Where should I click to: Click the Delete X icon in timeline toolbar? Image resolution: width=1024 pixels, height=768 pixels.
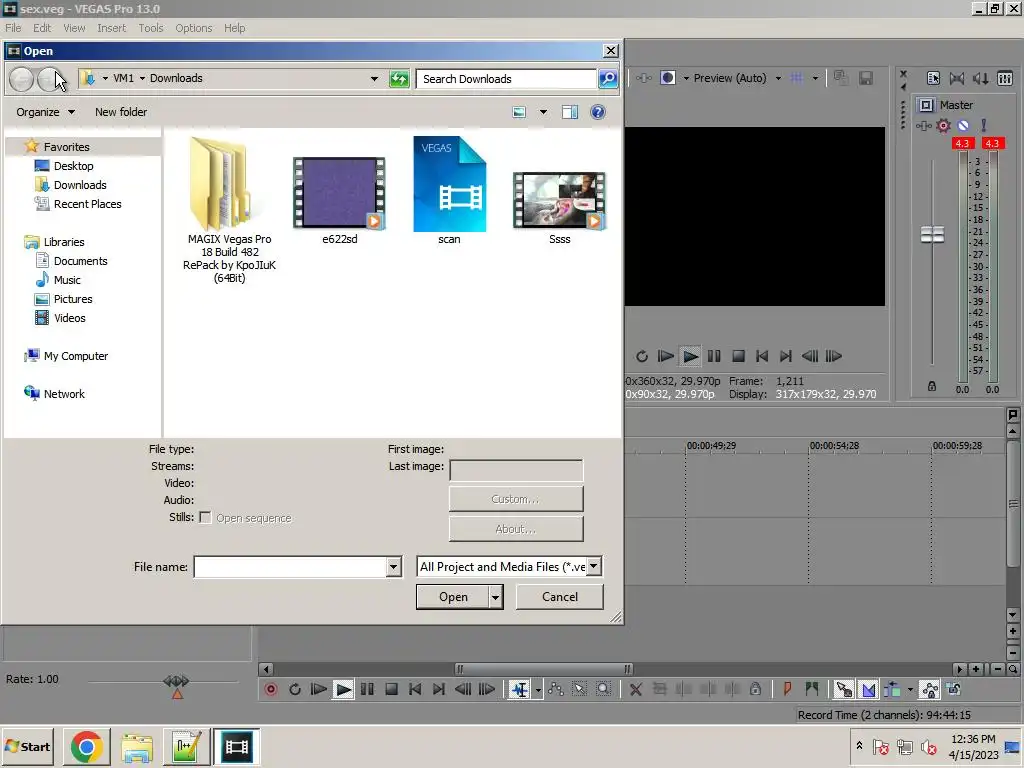(x=635, y=690)
